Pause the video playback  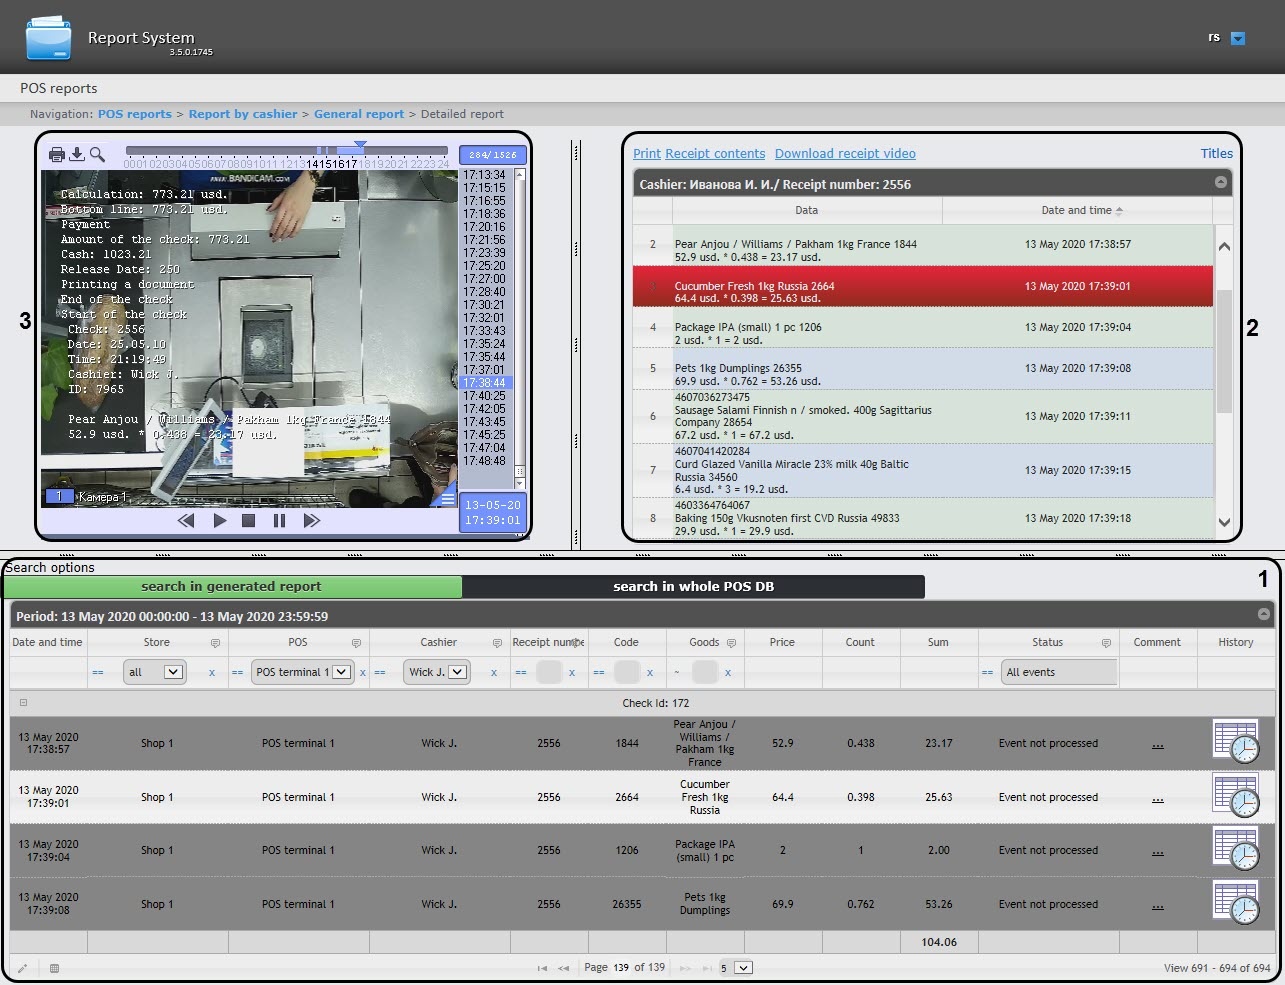click(279, 520)
